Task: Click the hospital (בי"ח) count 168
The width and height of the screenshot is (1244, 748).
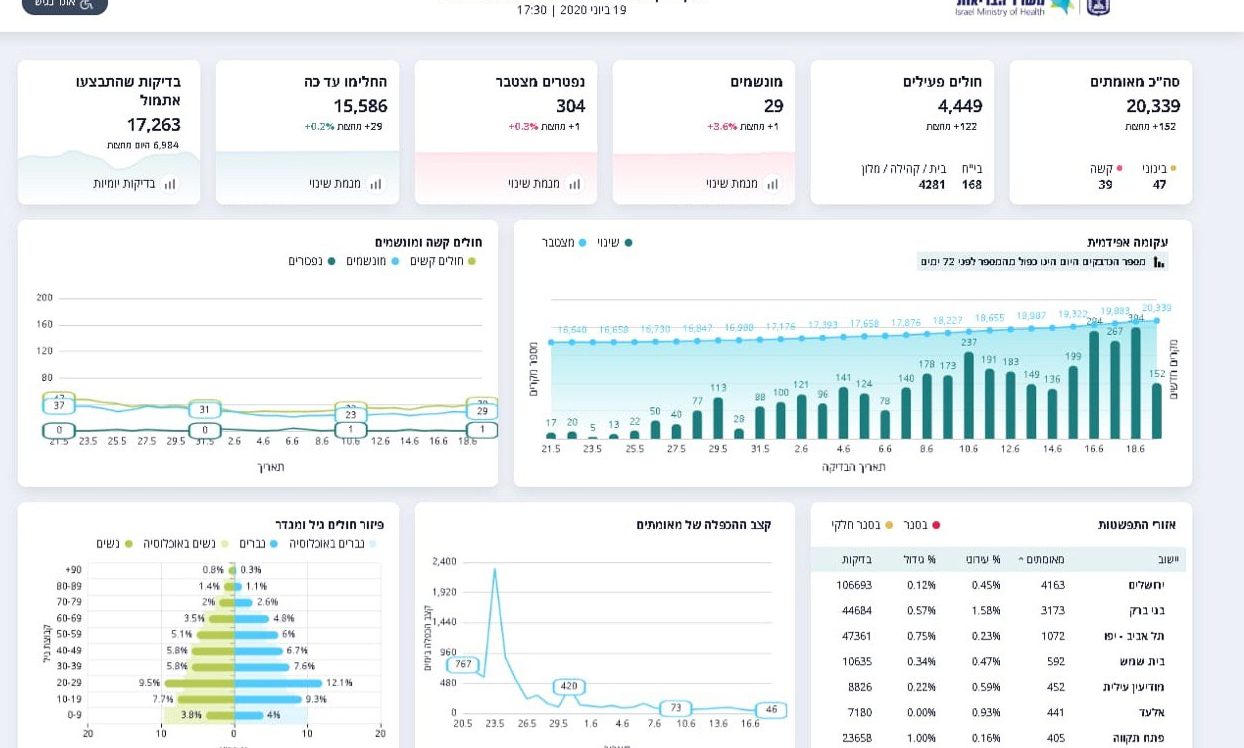Action: [971, 185]
